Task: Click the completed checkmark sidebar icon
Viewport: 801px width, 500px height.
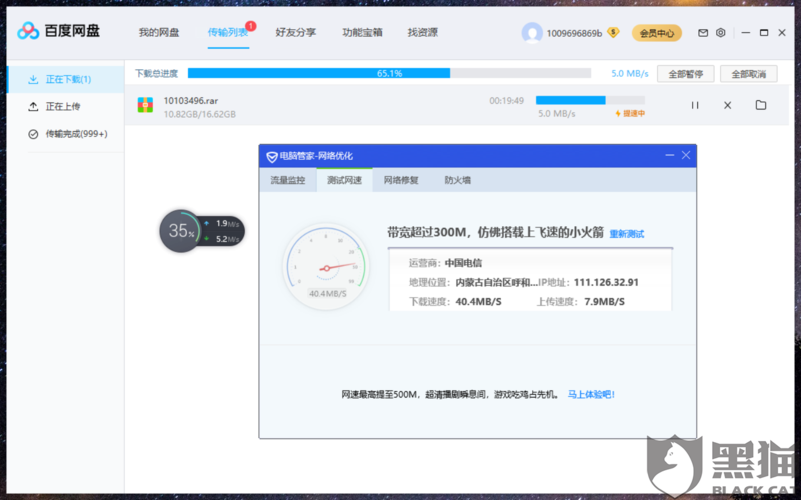Action: pos(33,134)
